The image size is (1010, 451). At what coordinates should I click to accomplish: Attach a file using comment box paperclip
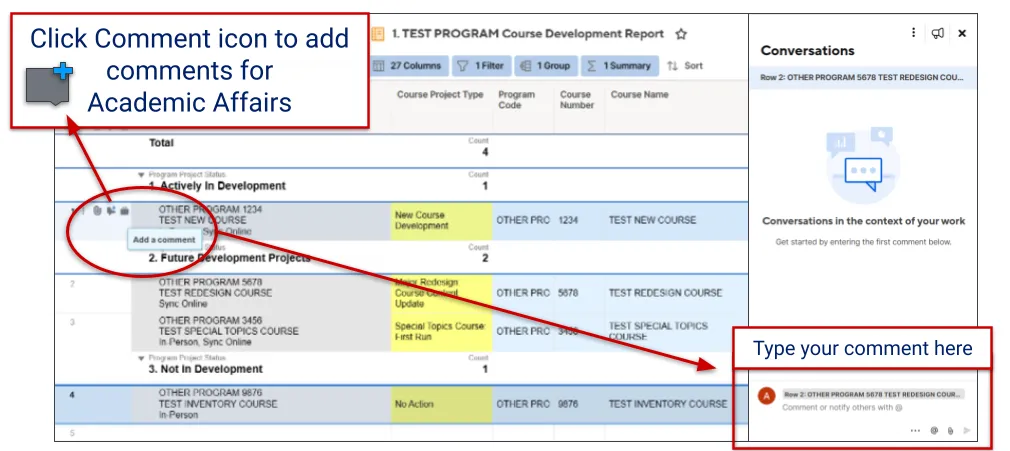click(x=950, y=430)
